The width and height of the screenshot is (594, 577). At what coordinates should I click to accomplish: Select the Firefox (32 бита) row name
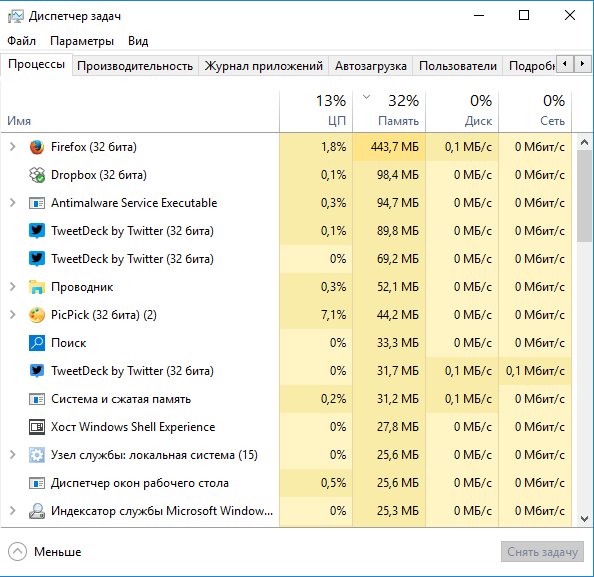pos(94,147)
